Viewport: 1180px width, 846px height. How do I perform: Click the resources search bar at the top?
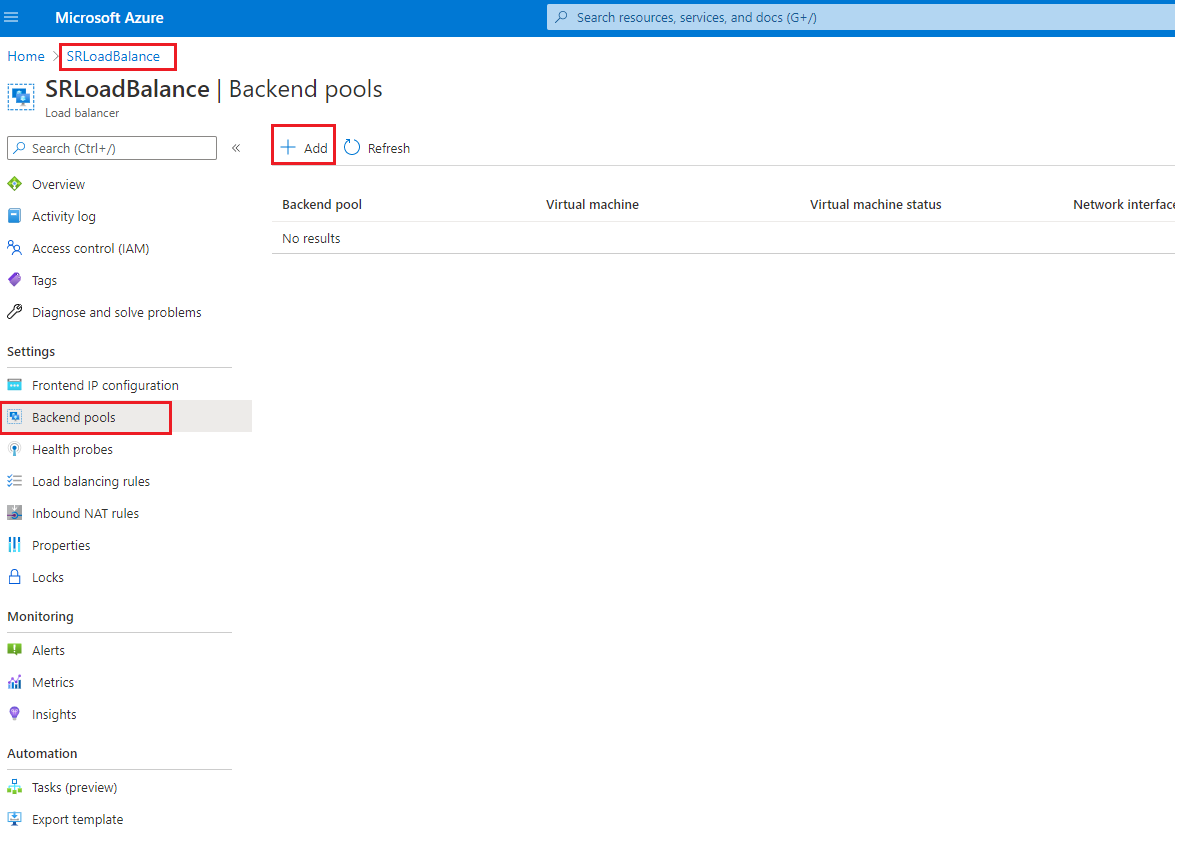tap(860, 17)
